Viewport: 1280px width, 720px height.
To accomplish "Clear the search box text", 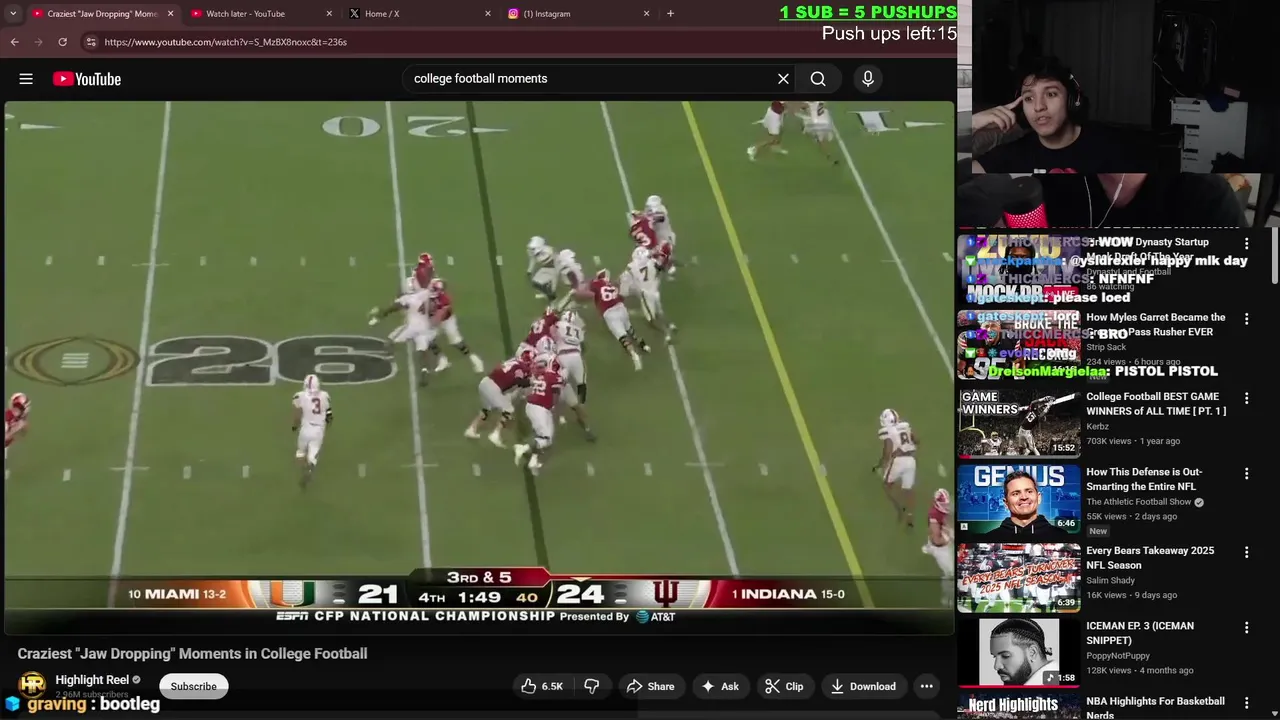I will click(783, 79).
